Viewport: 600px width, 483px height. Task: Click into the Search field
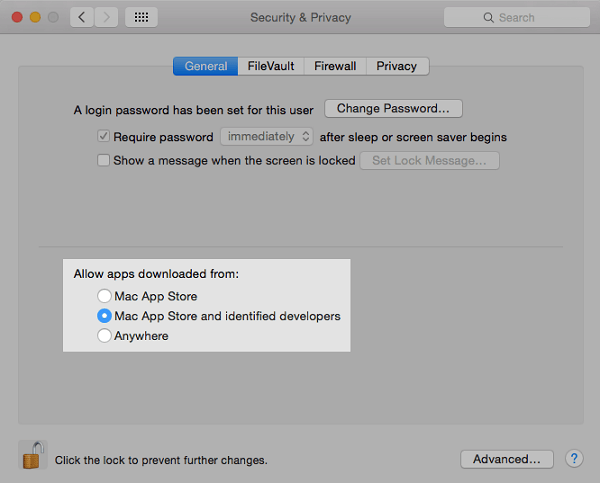[517, 17]
